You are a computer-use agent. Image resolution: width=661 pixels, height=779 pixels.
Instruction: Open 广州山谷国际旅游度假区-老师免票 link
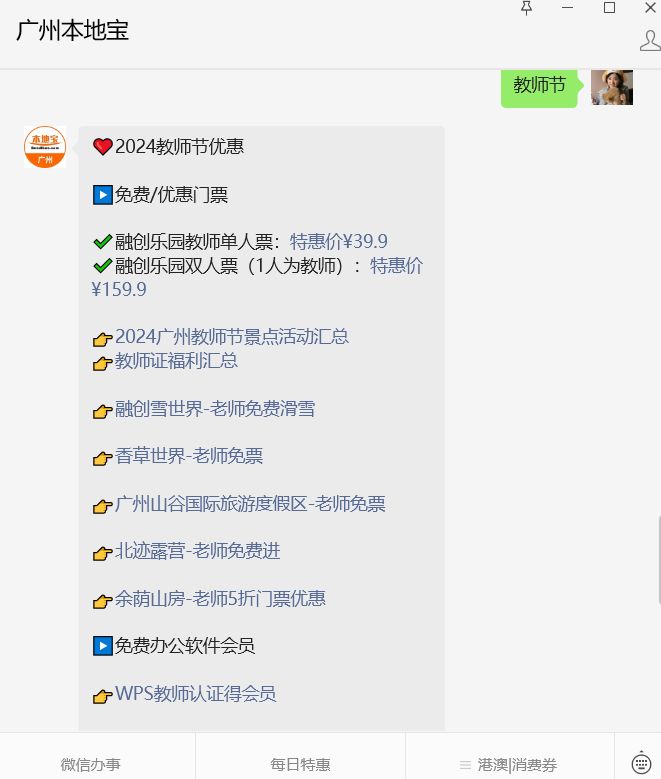(x=250, y=504)
